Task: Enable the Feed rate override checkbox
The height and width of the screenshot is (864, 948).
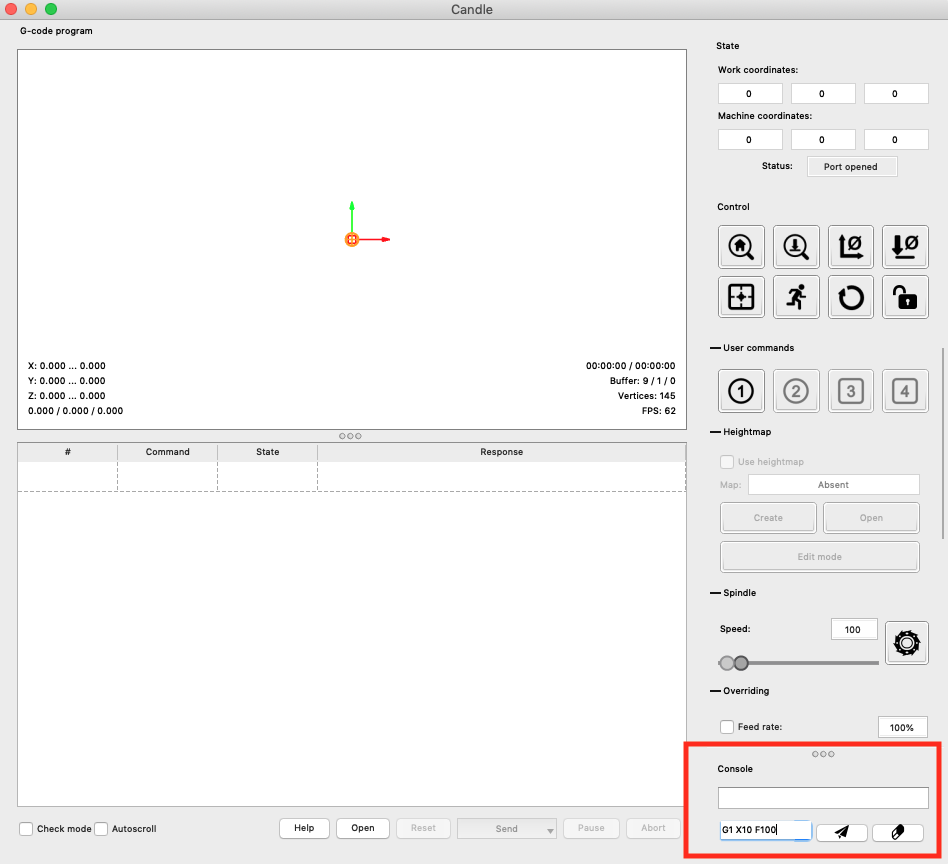Action: (x=727, y=727)
